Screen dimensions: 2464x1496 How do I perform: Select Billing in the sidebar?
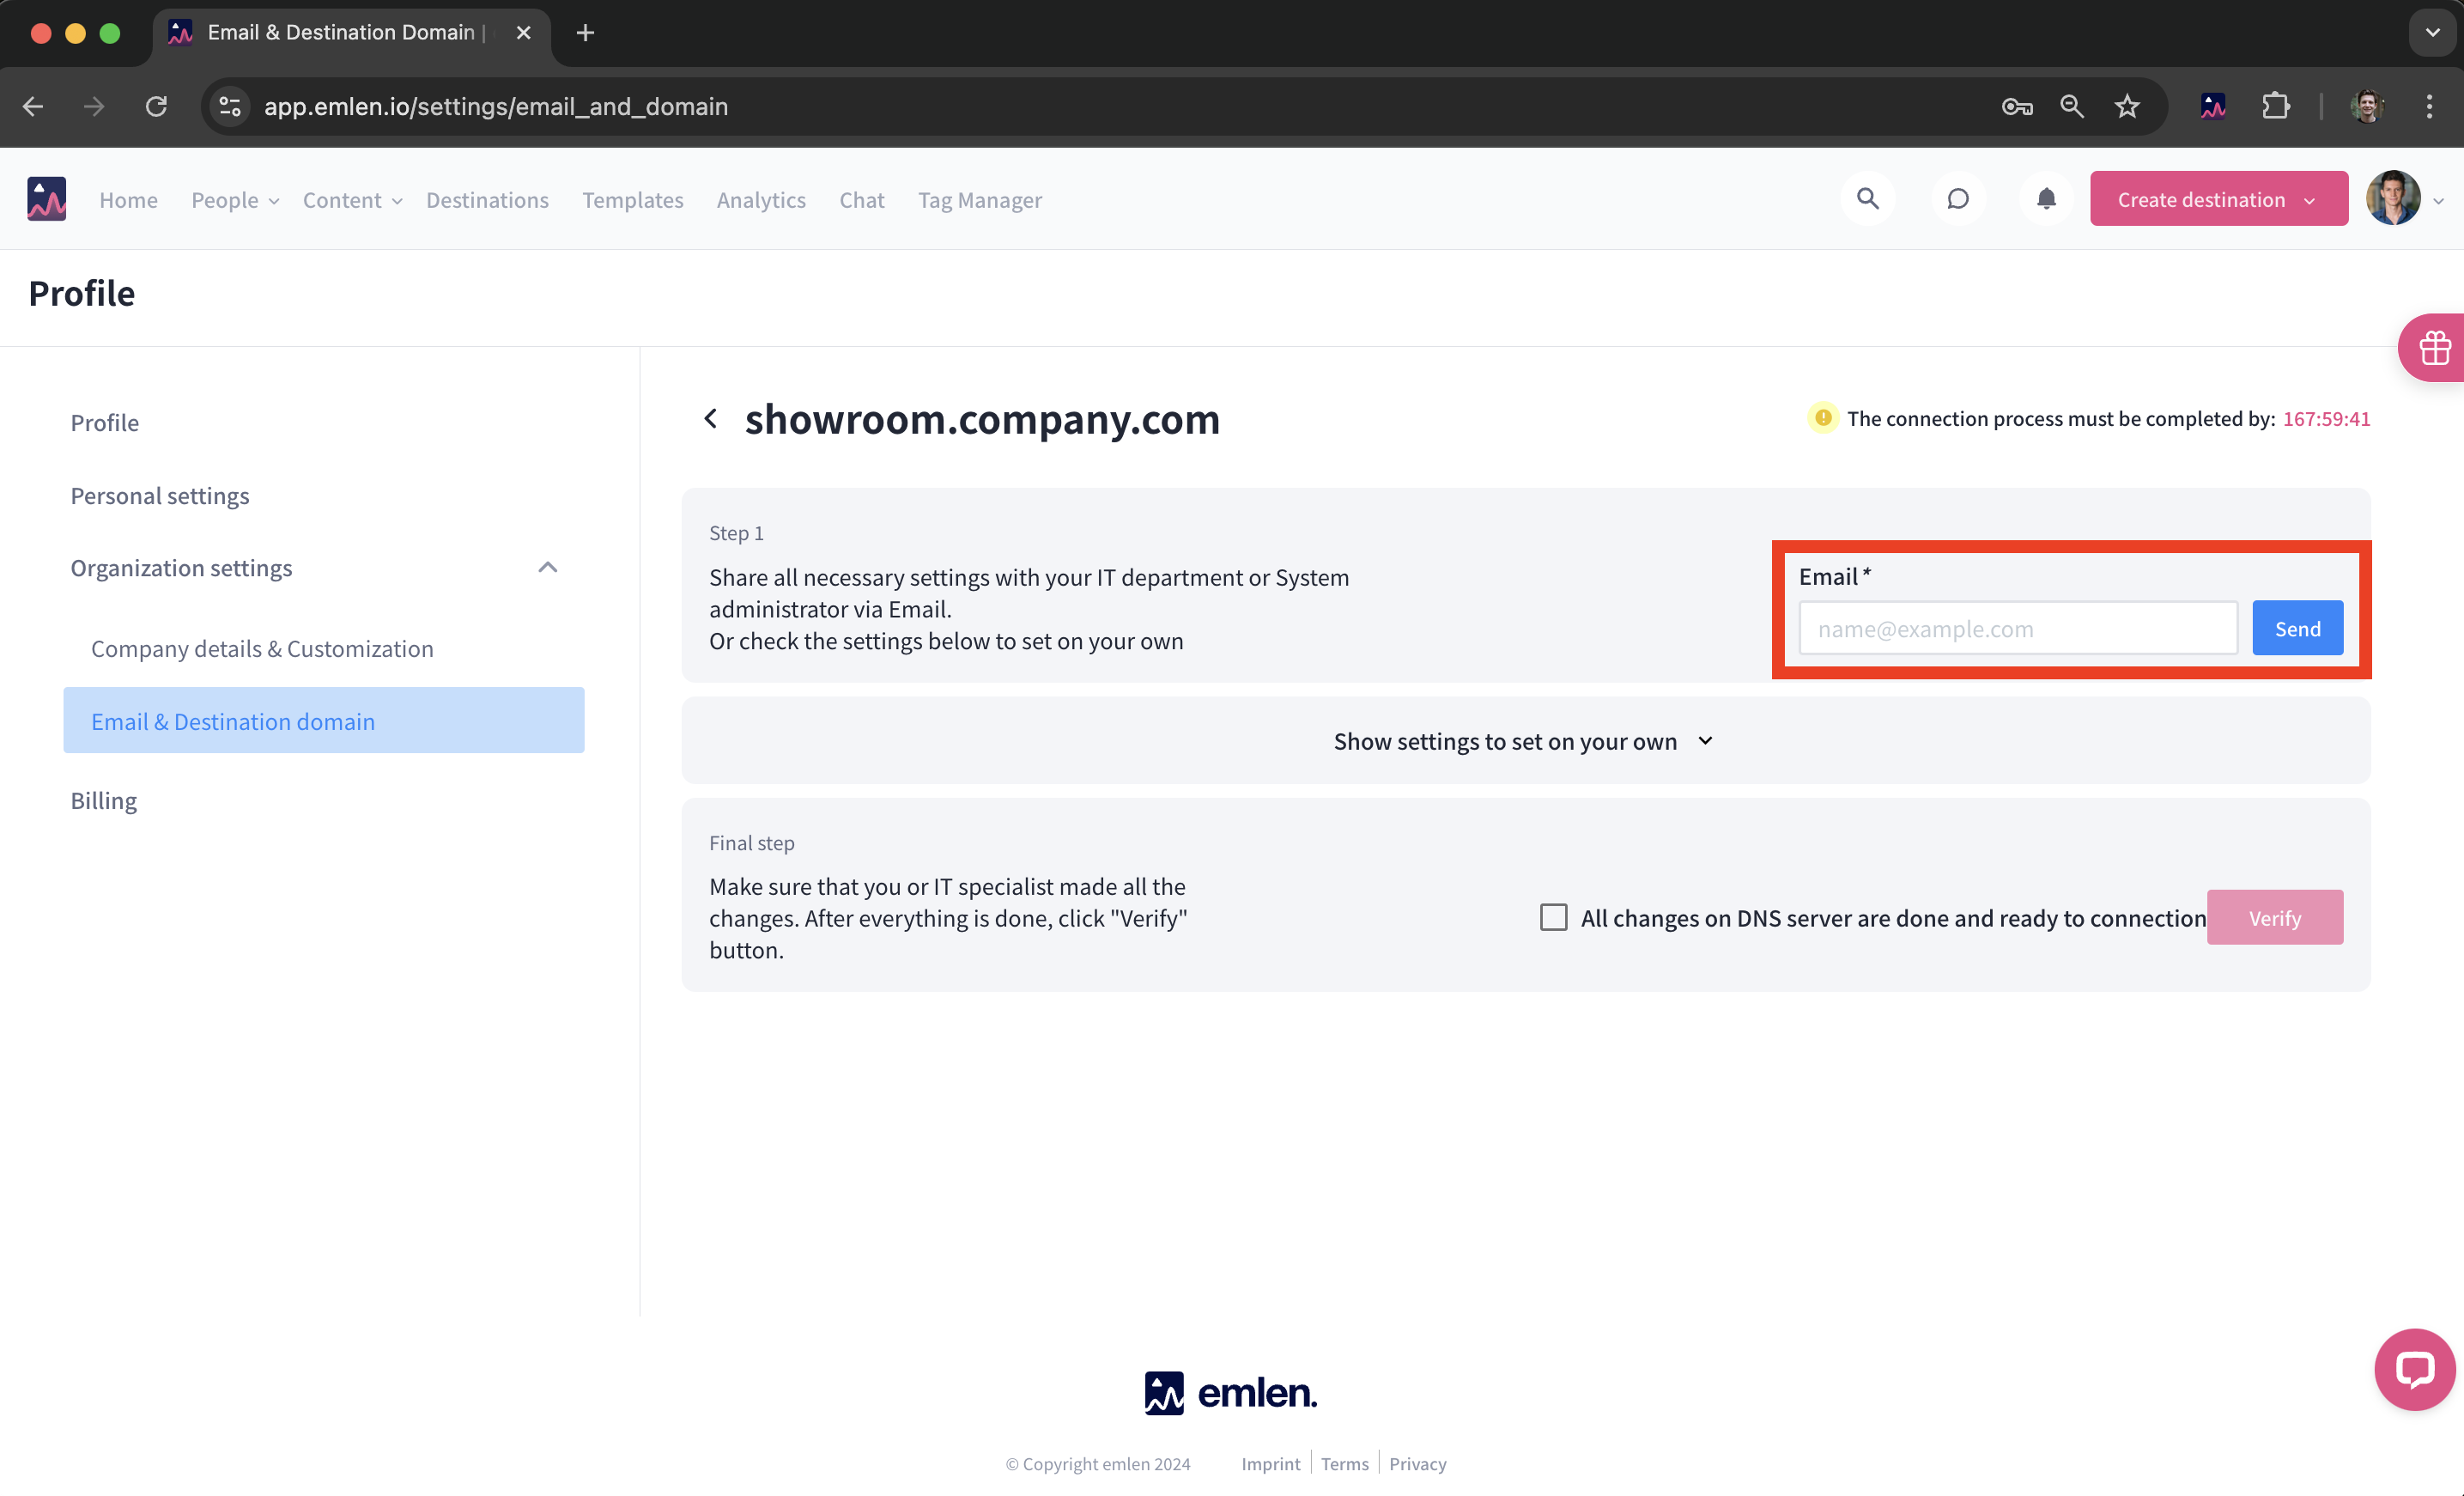point(104,800)
